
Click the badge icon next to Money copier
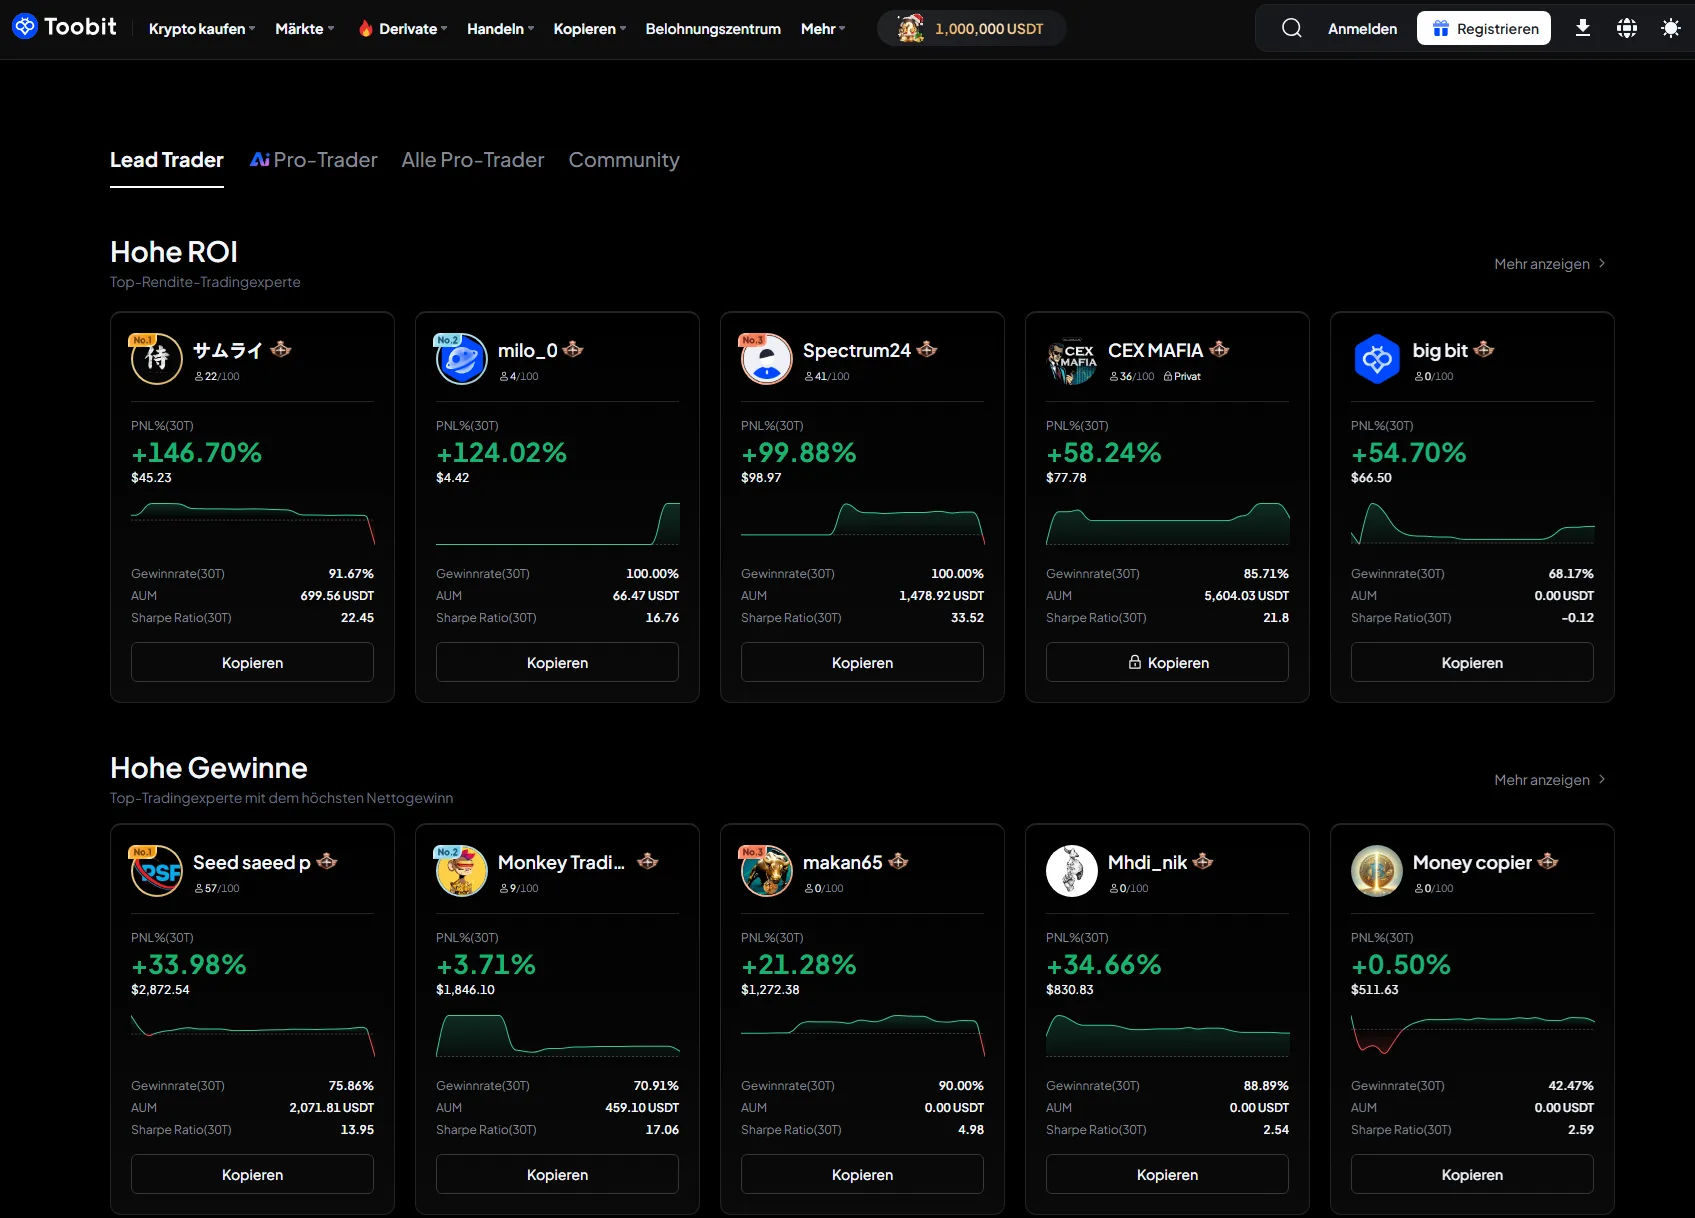pyautogui.click(x=1548, y=861)
